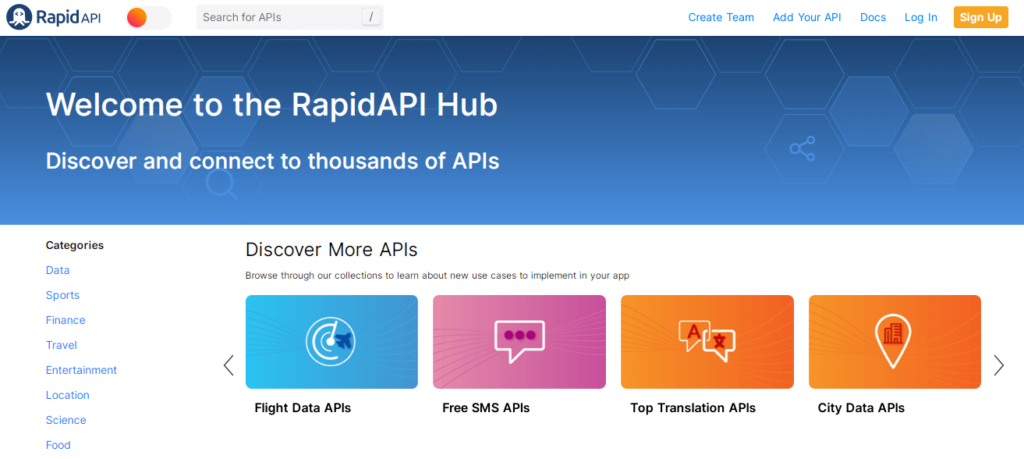Click the orange Sign Up button
This screenshot has width=1024, height=459.
pyautogui.click(x=980, y=18)
